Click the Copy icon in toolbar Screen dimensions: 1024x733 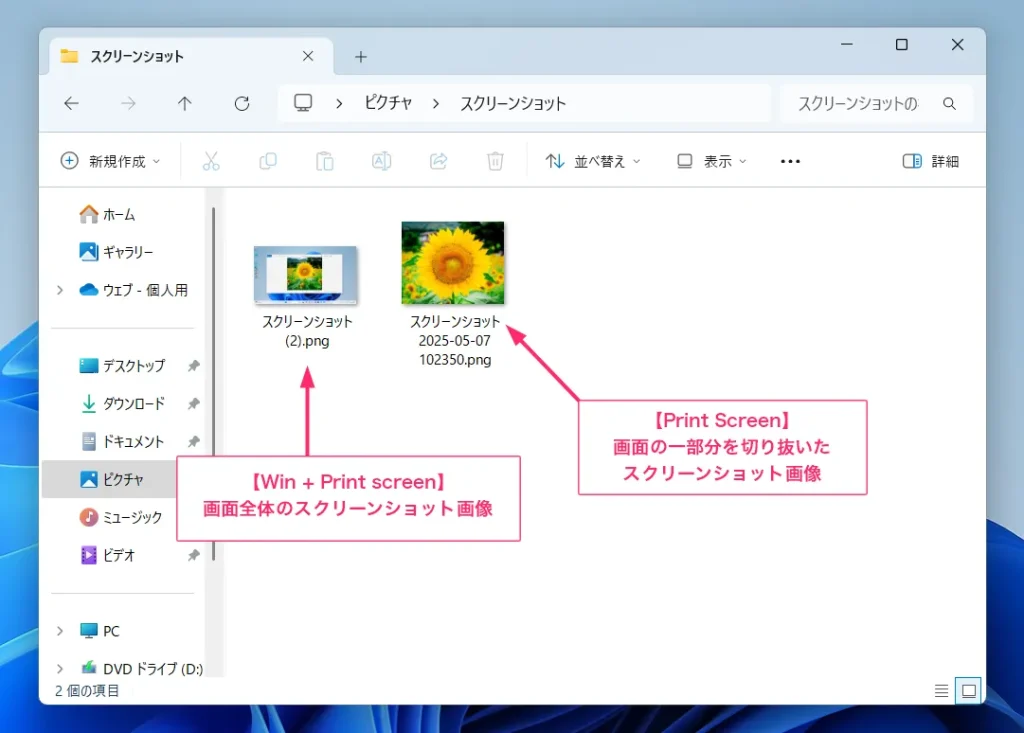268,161
